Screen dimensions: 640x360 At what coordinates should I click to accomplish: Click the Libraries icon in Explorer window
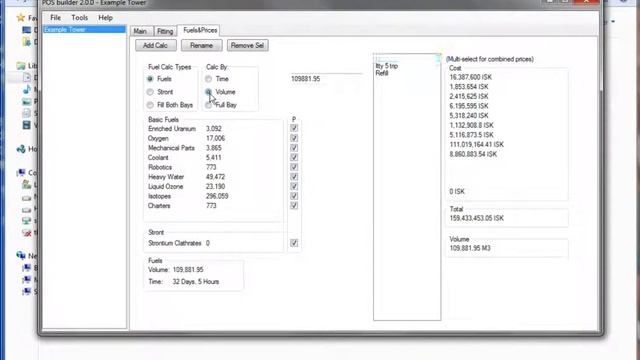[21, 66]
